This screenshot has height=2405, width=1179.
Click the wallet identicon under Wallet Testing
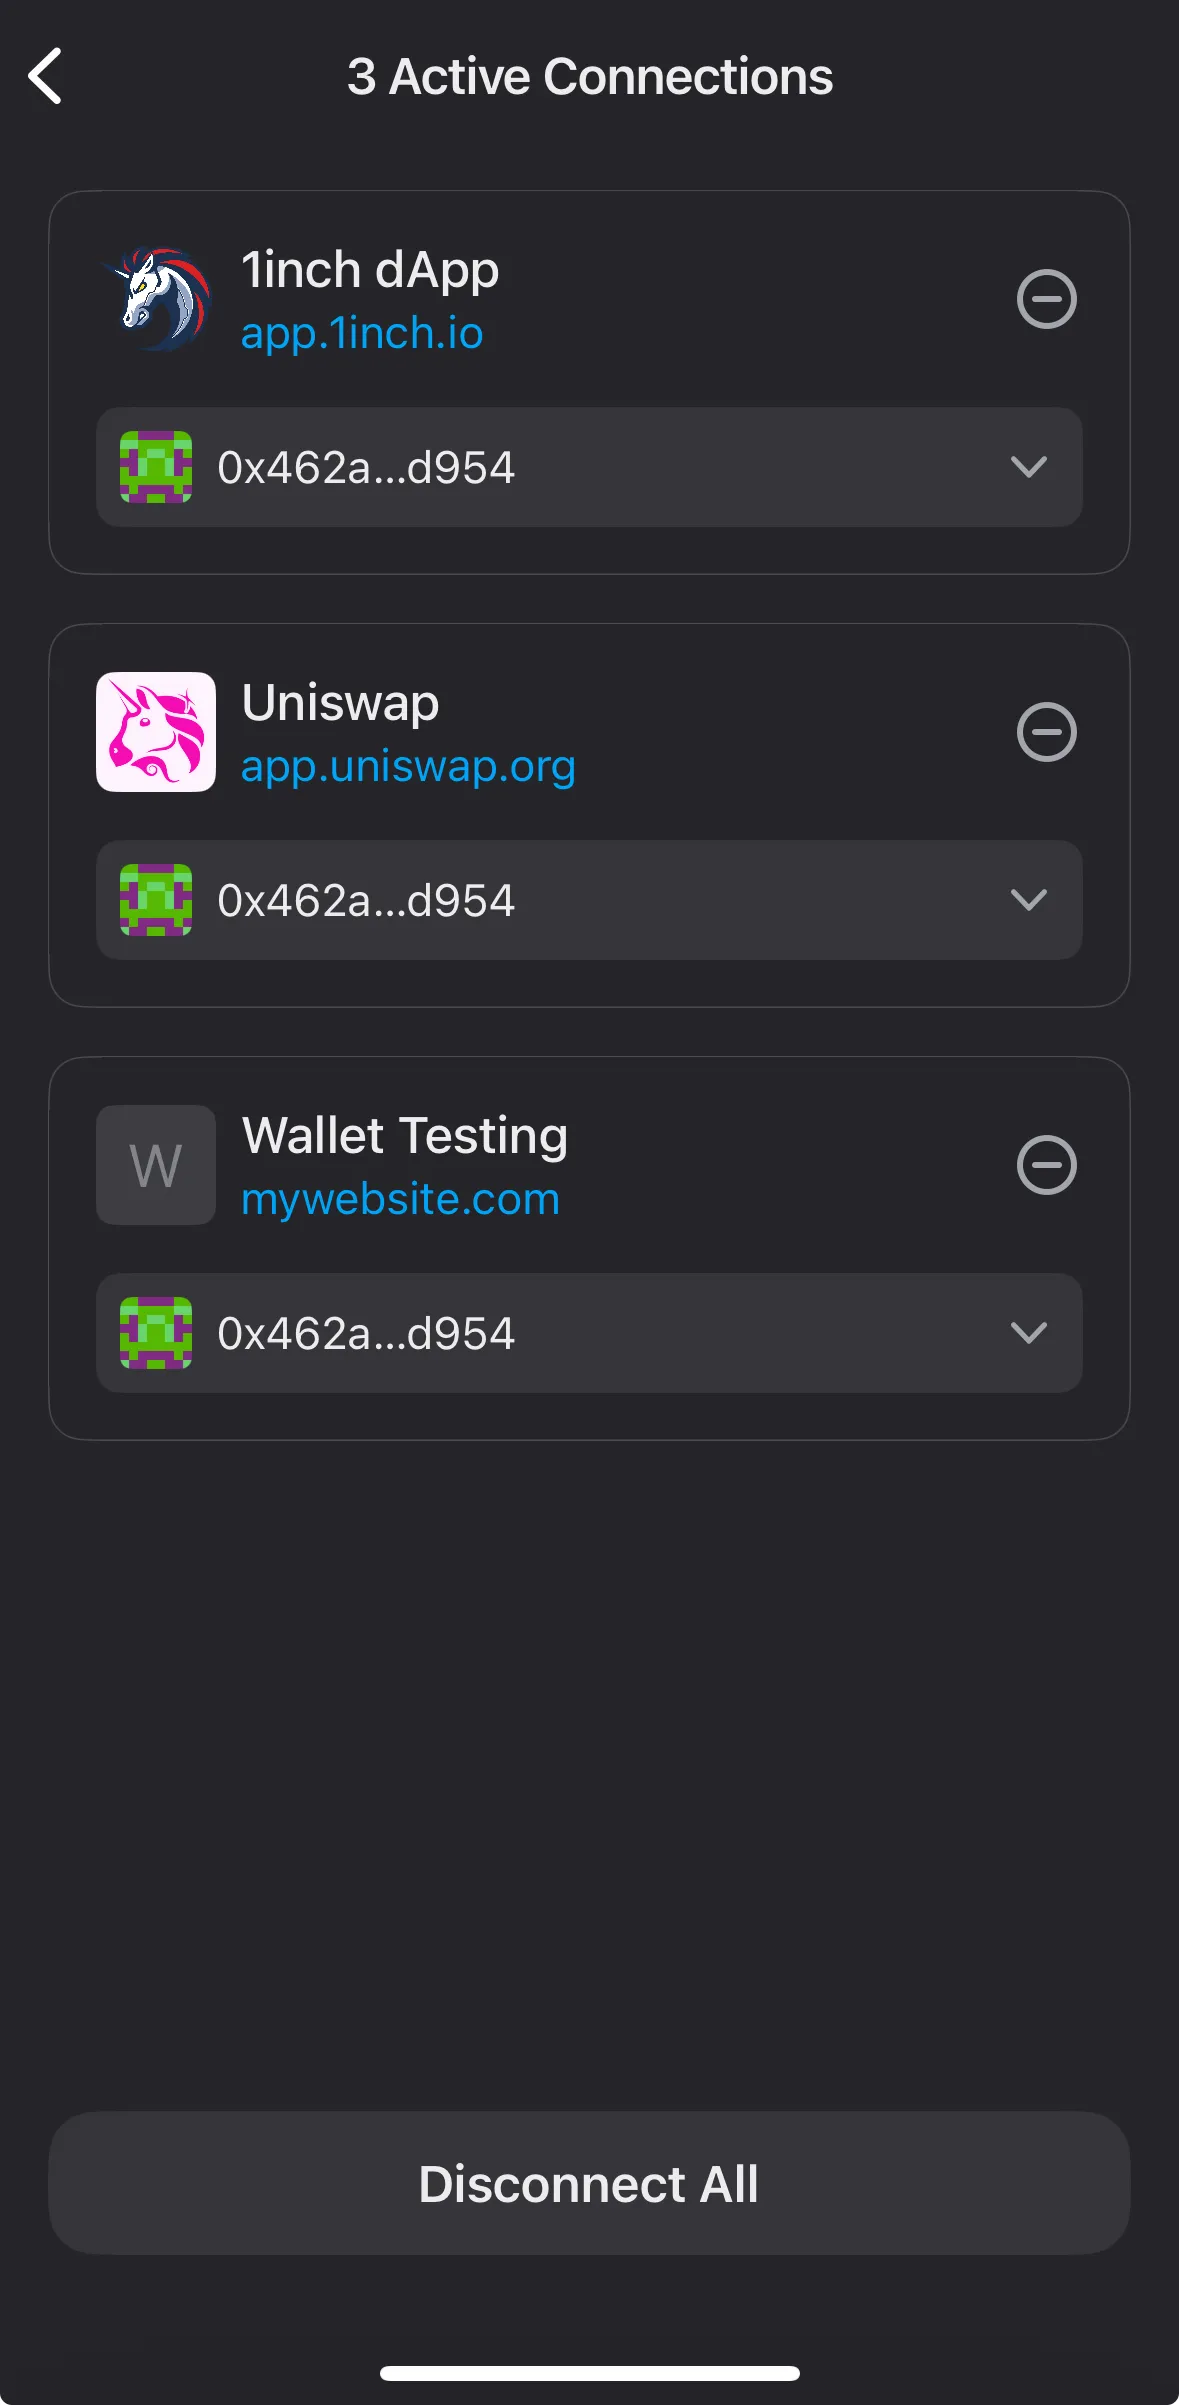click(x=156, y=1333)
